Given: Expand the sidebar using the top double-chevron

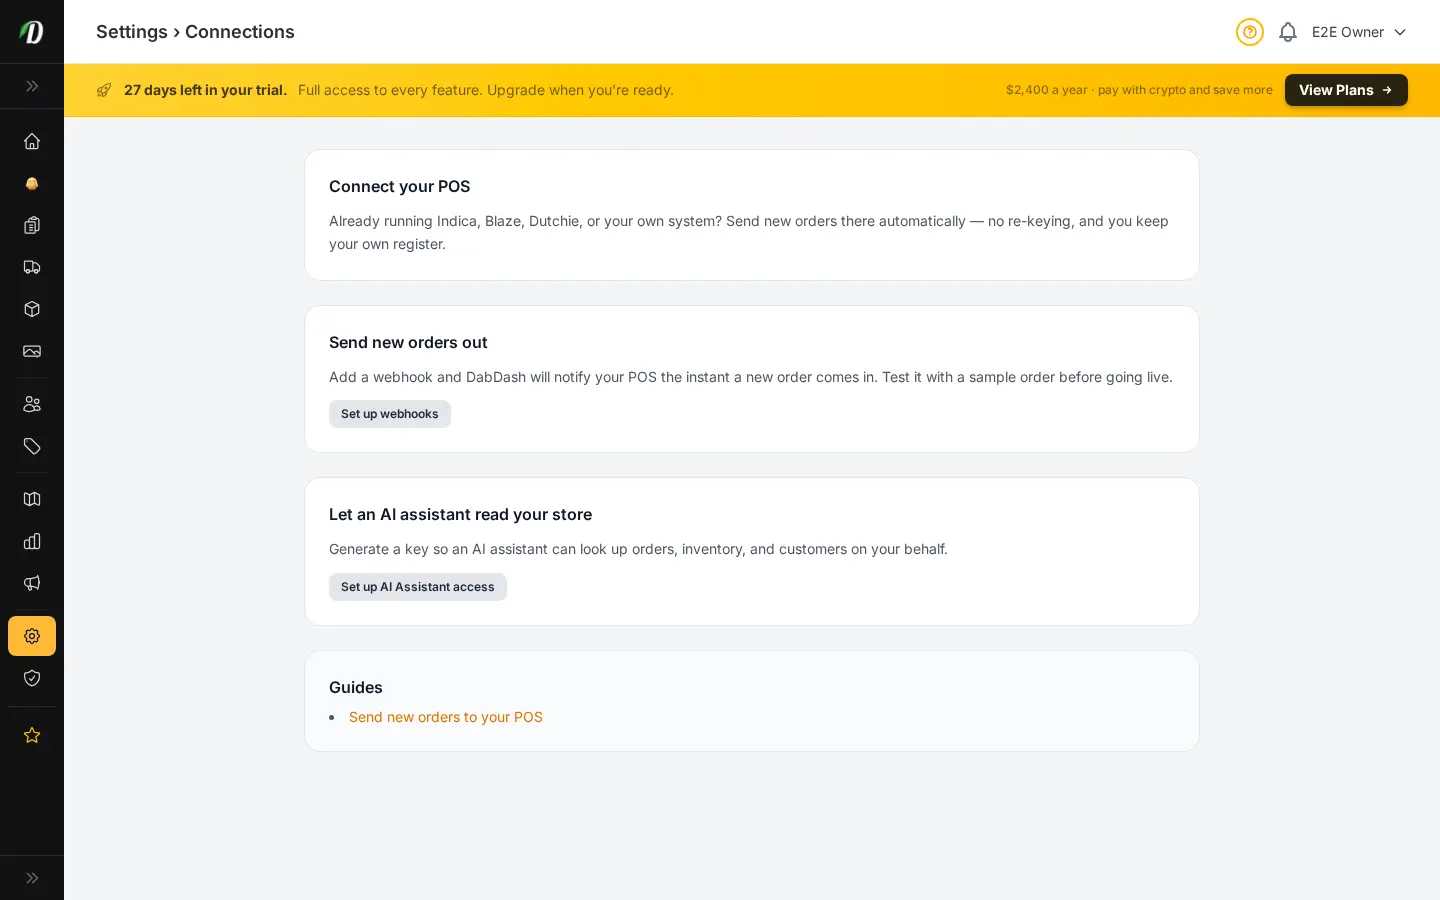Looking at the screenshot, I should click(x=32, y=86).
